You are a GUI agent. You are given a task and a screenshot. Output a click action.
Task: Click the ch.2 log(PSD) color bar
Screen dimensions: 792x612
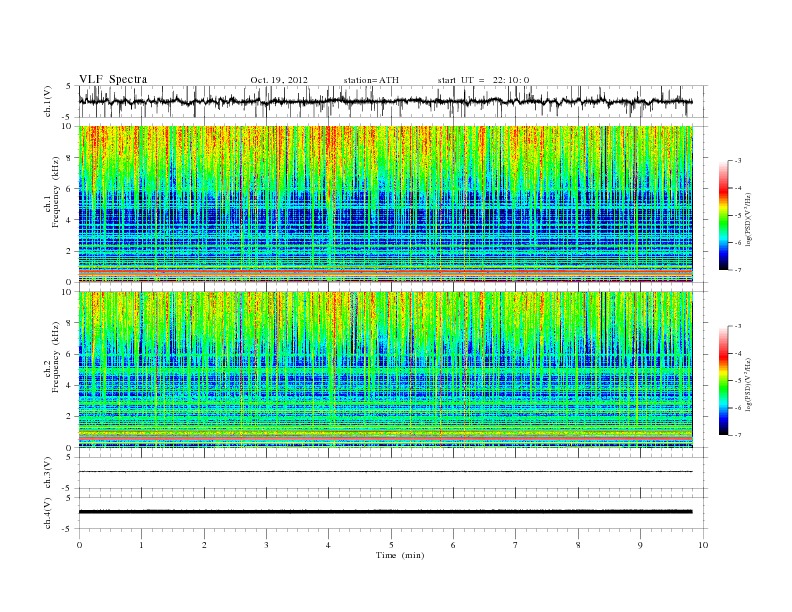723,380
